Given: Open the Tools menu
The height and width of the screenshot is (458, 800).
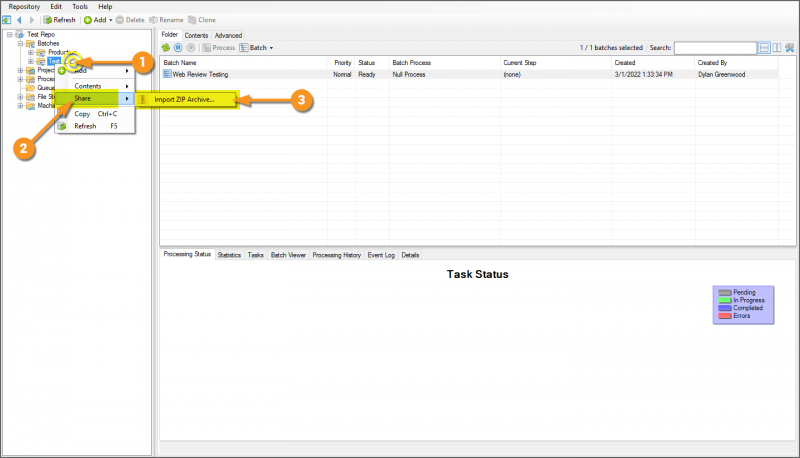Looking at the screenshot, I should [x=80, y=7].
